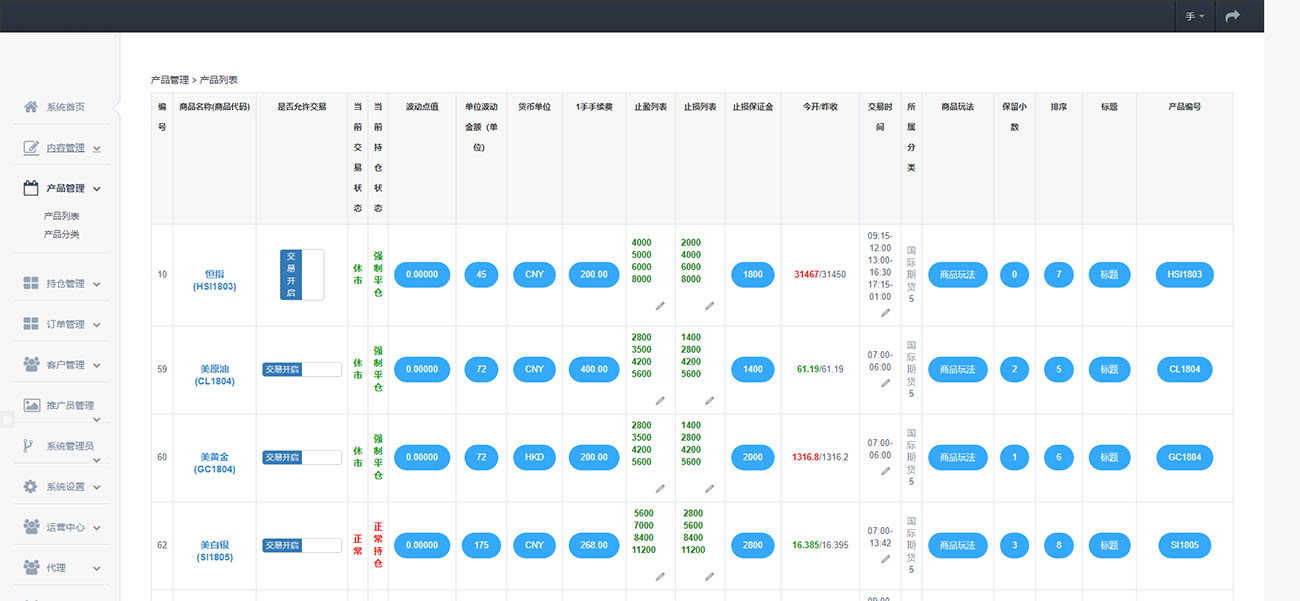Open the 手 user dropdown in header
Screen dimensions: 1300x601
tap(1194, 17)
